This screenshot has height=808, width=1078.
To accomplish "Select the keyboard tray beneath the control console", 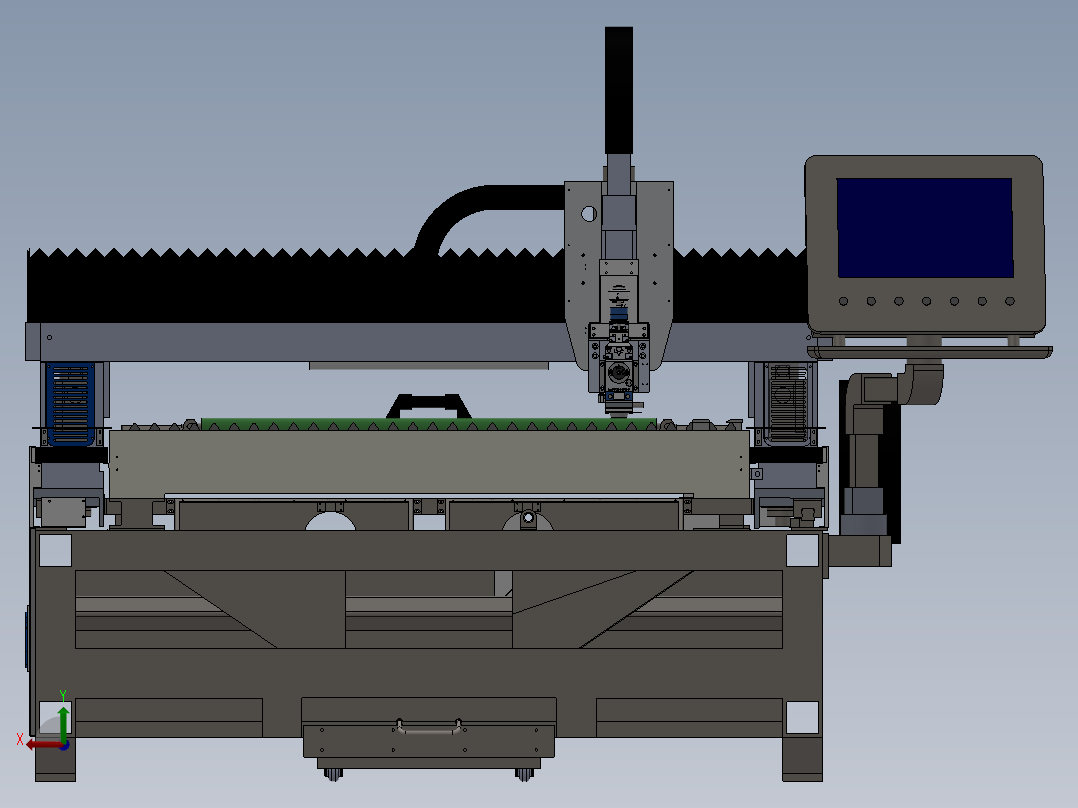I will pos(930,352).
